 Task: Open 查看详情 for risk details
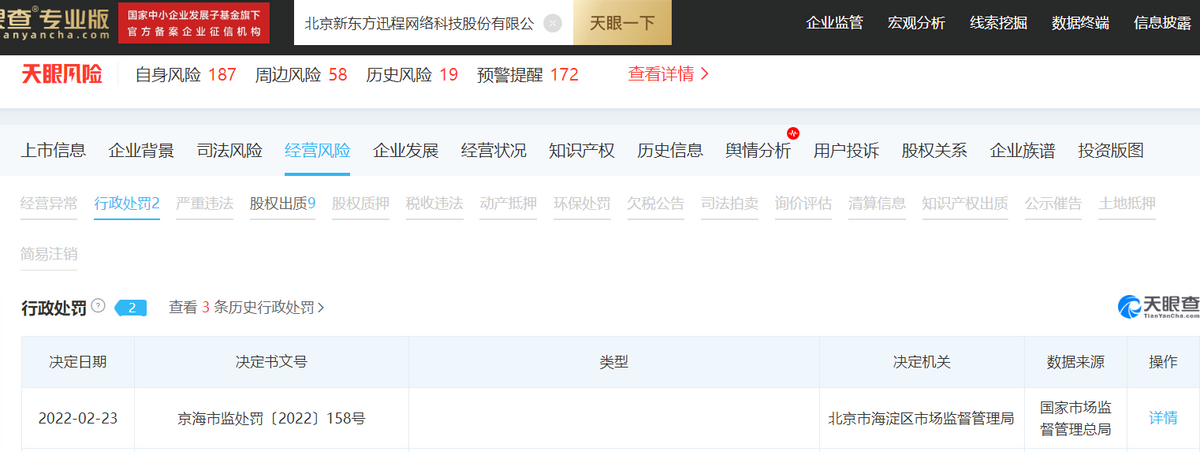(669, 74)
